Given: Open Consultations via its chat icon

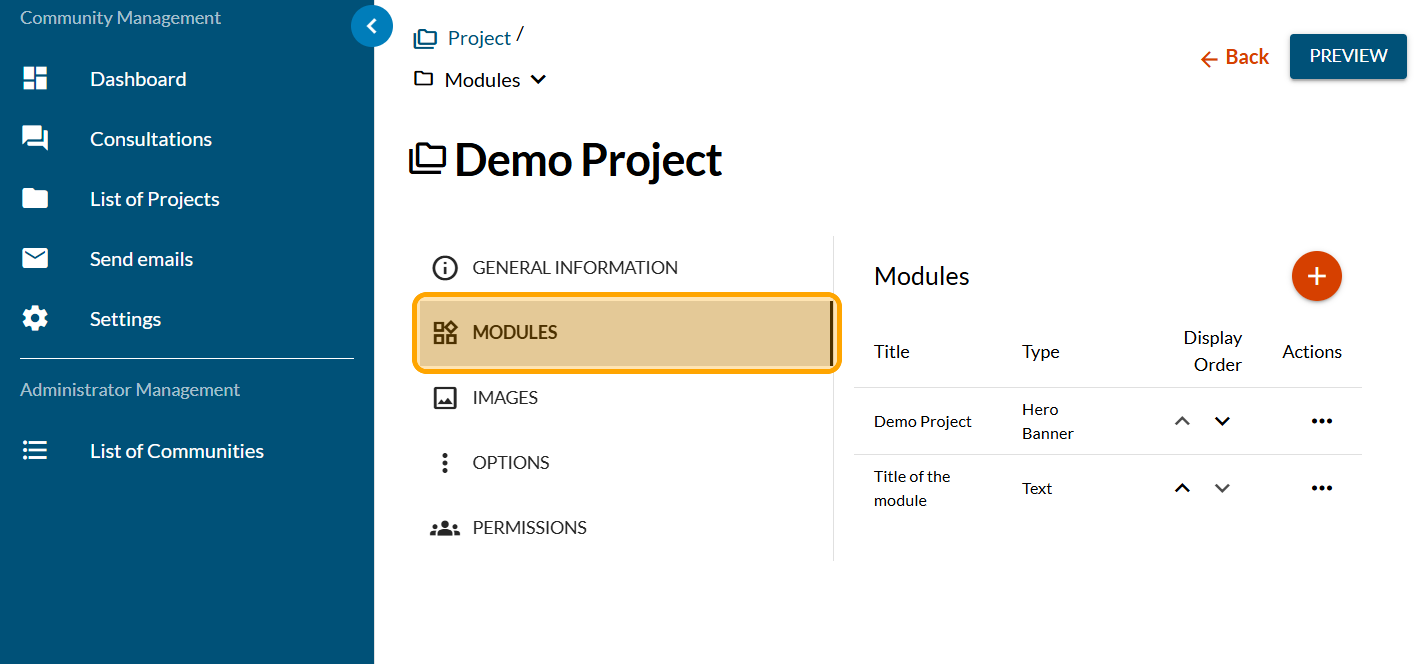Looking at the screenshot, I should point(35,139).
